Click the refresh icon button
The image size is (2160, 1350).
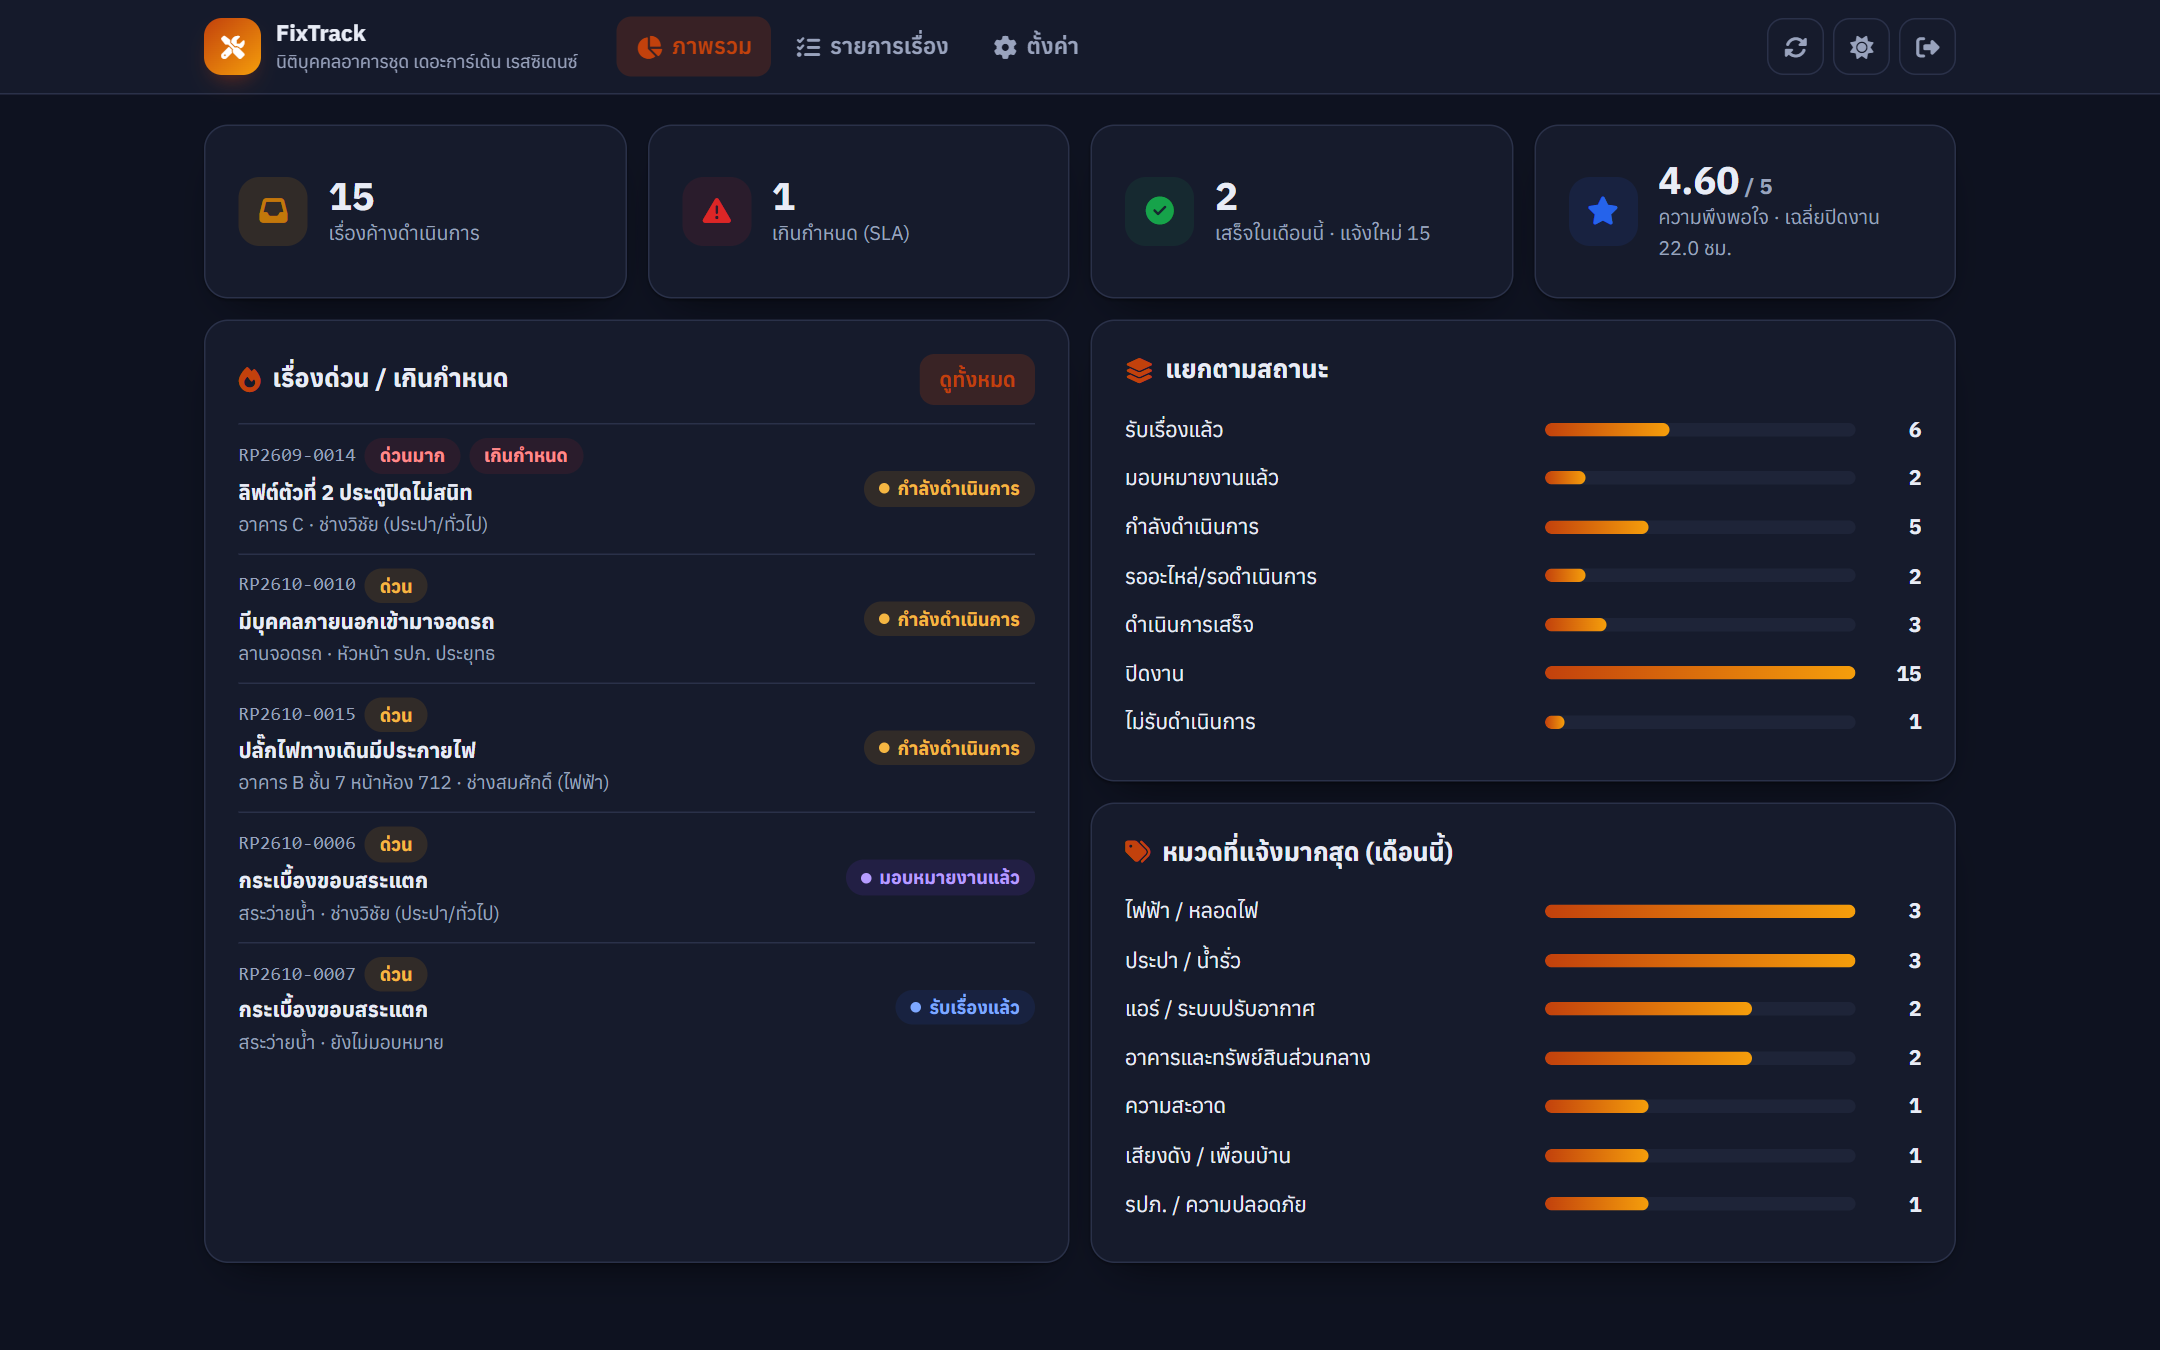point(1795,46)
